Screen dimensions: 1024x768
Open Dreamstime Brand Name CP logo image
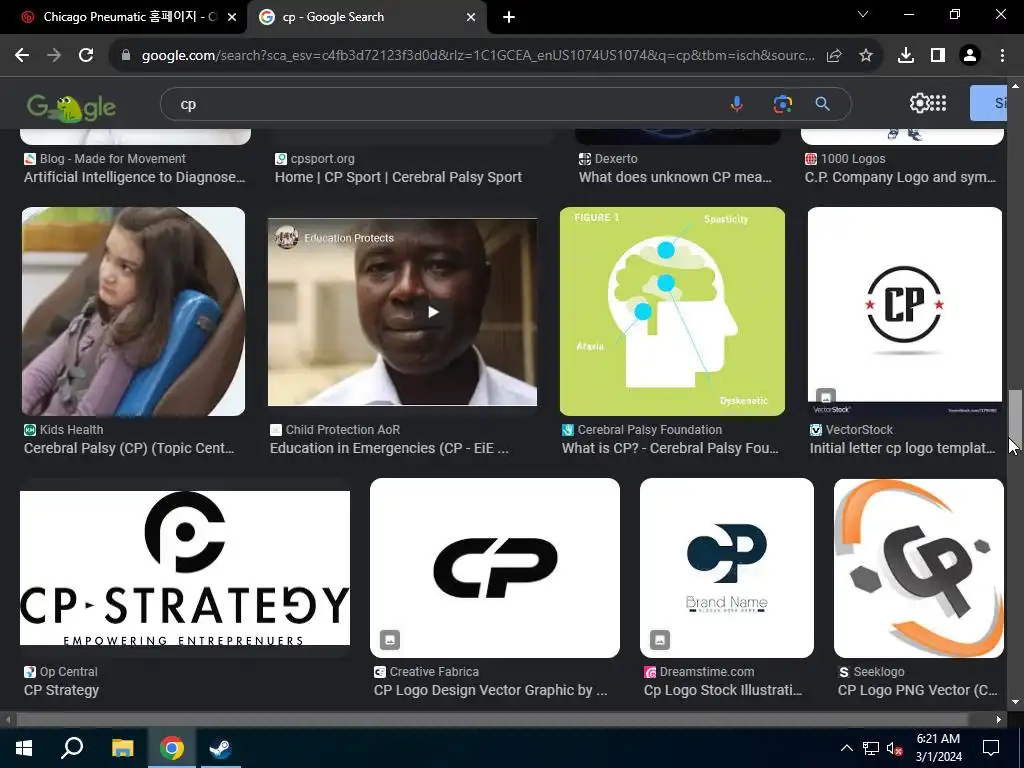(727, 568)
